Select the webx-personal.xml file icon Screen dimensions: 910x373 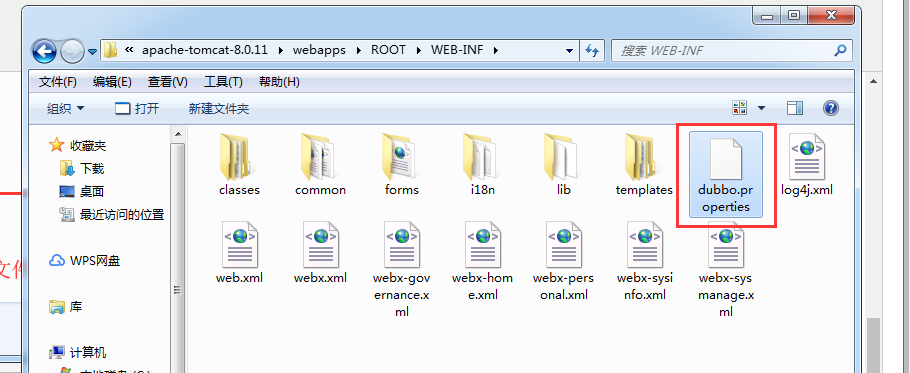click(564, 244)
